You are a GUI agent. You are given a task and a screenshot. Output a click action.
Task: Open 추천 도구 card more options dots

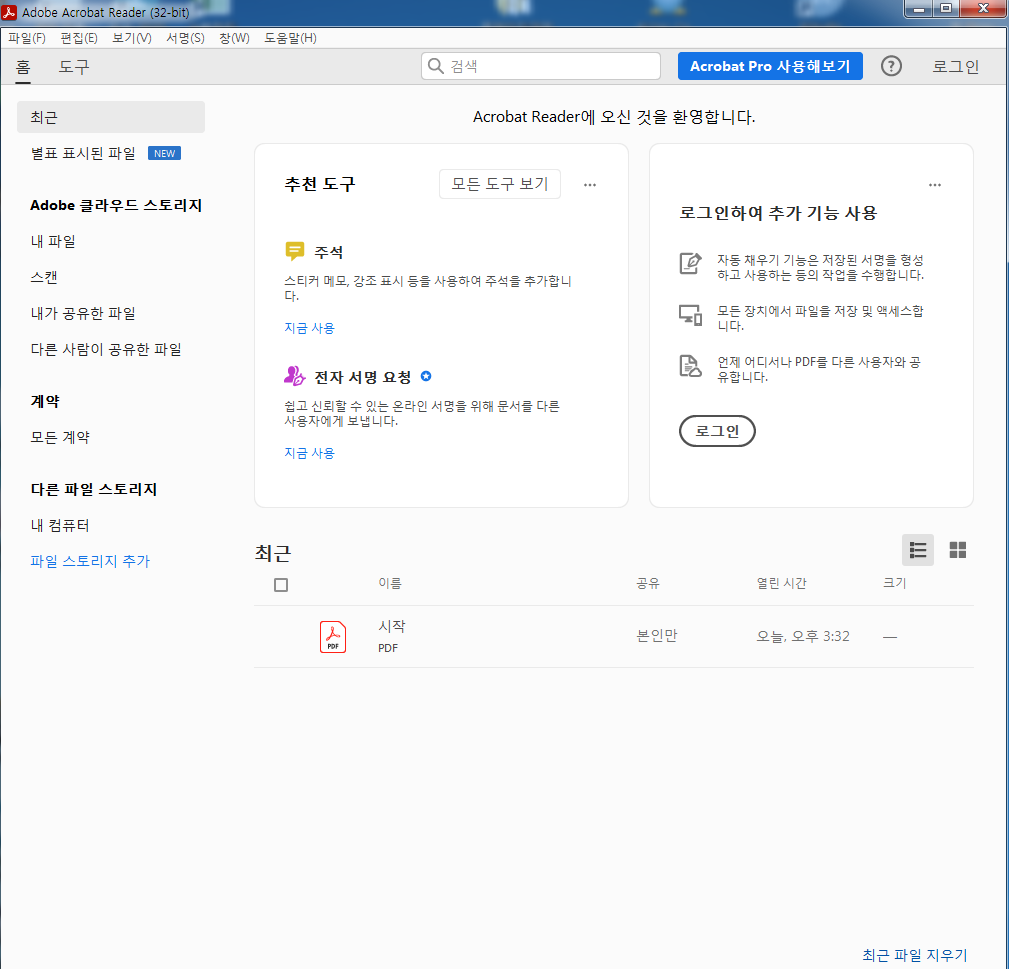click(x=589, y=185)
